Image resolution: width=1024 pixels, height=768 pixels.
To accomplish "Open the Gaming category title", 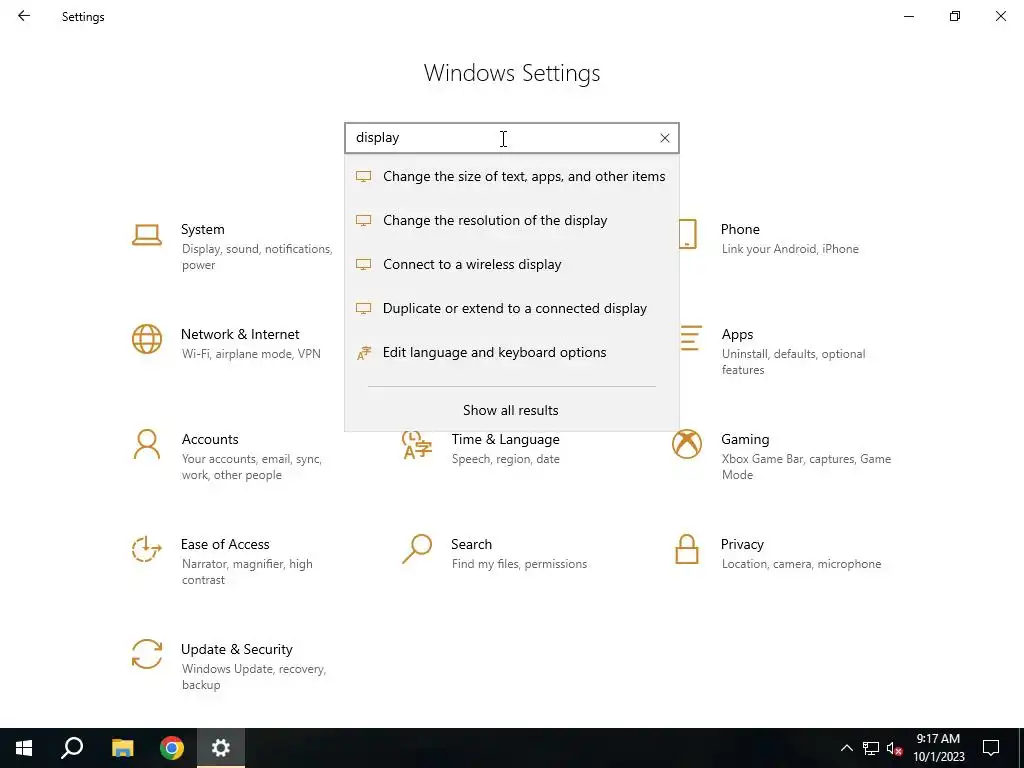I will [x=745, y=440].
